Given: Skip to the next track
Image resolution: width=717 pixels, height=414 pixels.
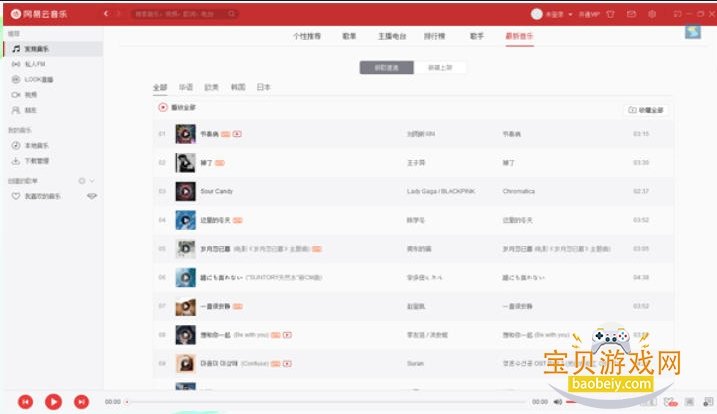Looking at the screenshot, I should click(x=81, y=402).
